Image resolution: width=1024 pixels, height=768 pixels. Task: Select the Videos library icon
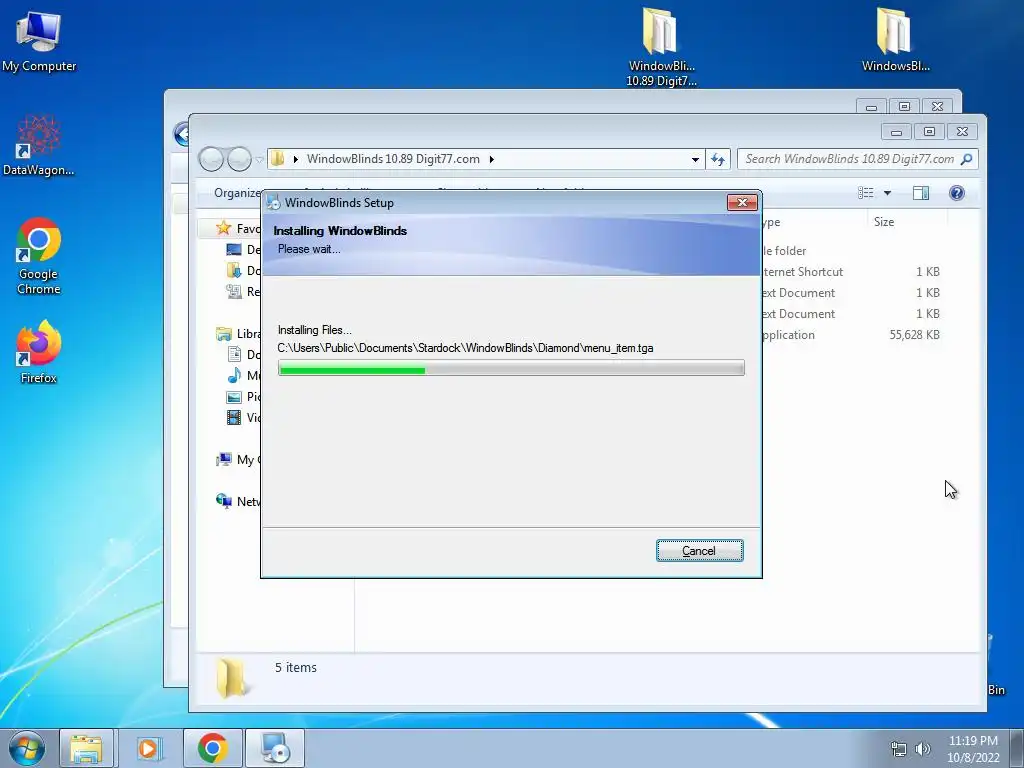tap(234, 417)
